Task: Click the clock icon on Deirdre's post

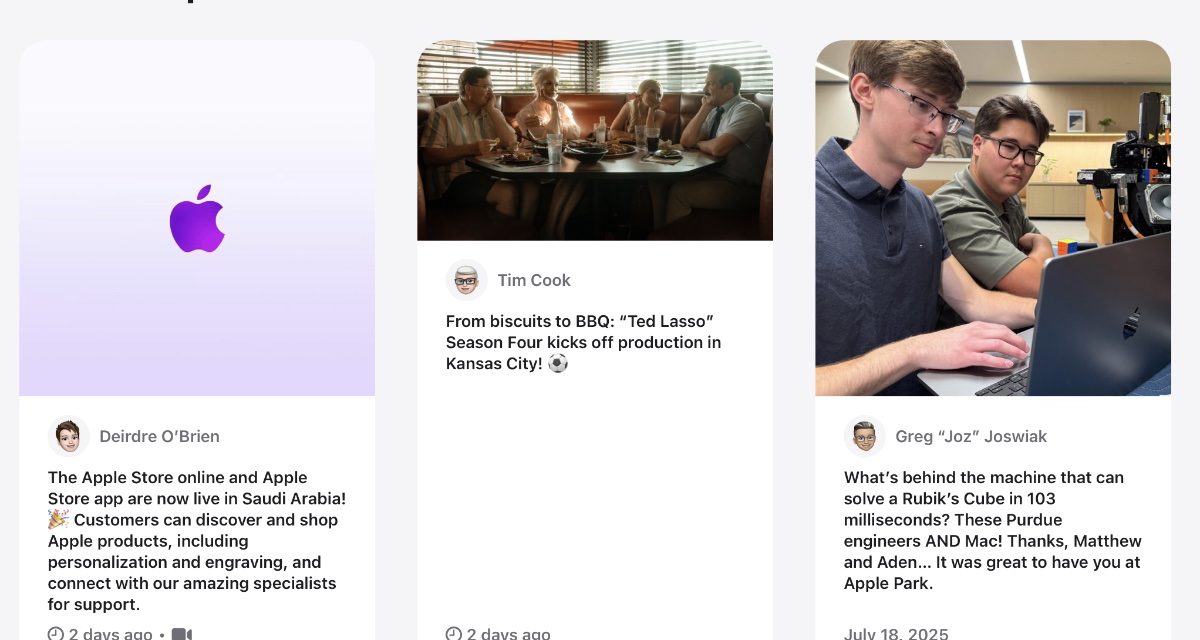Action: pos(56,634)
